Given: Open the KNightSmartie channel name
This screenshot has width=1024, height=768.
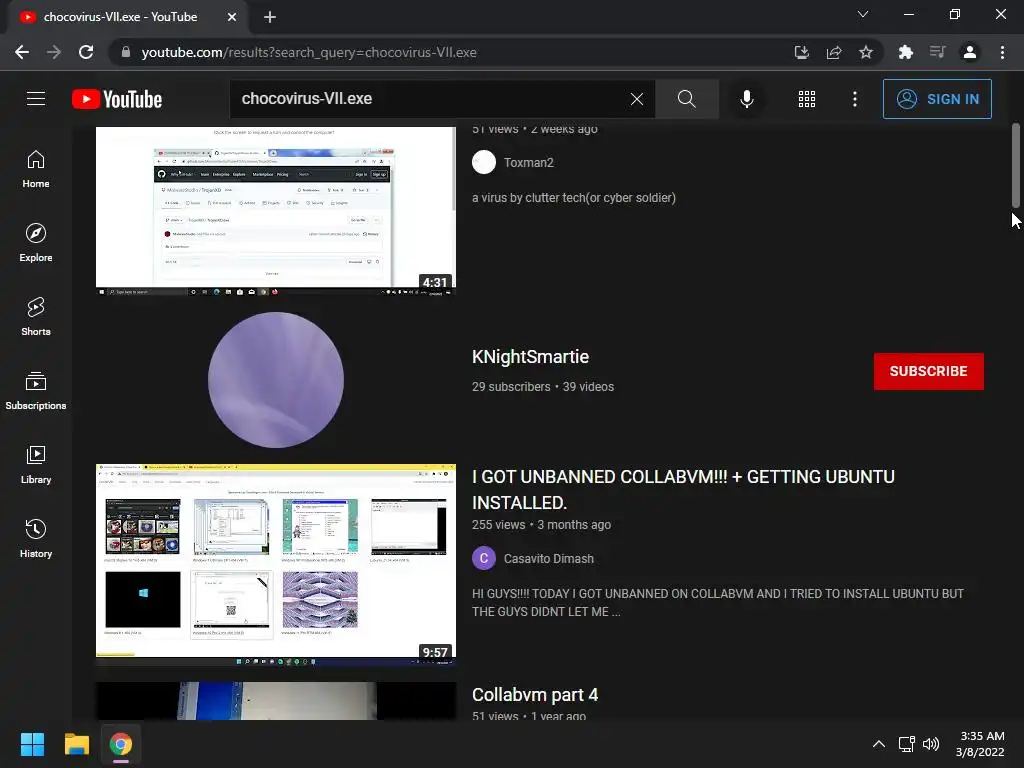Looking at the screenshot, I should 530,357.
